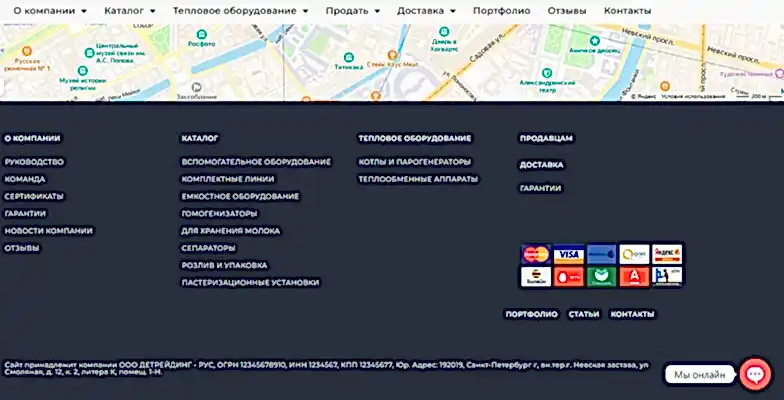The width and height of the screenshot is (784, 400).
Task: Open footer link Новости компании
Action: pos(48,231)
